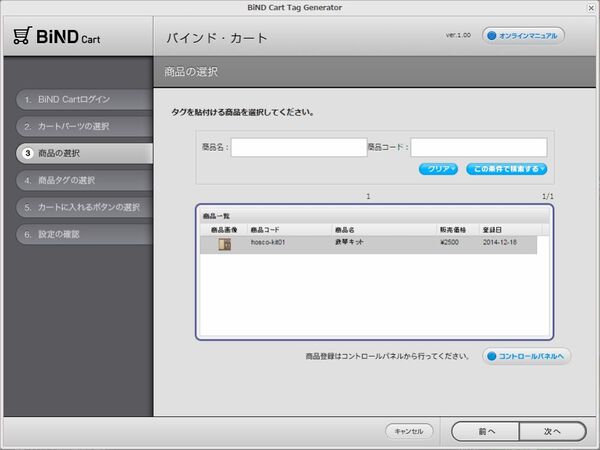
Task: Go to step 2 カートパーツの選択
Action: (84, 126)
